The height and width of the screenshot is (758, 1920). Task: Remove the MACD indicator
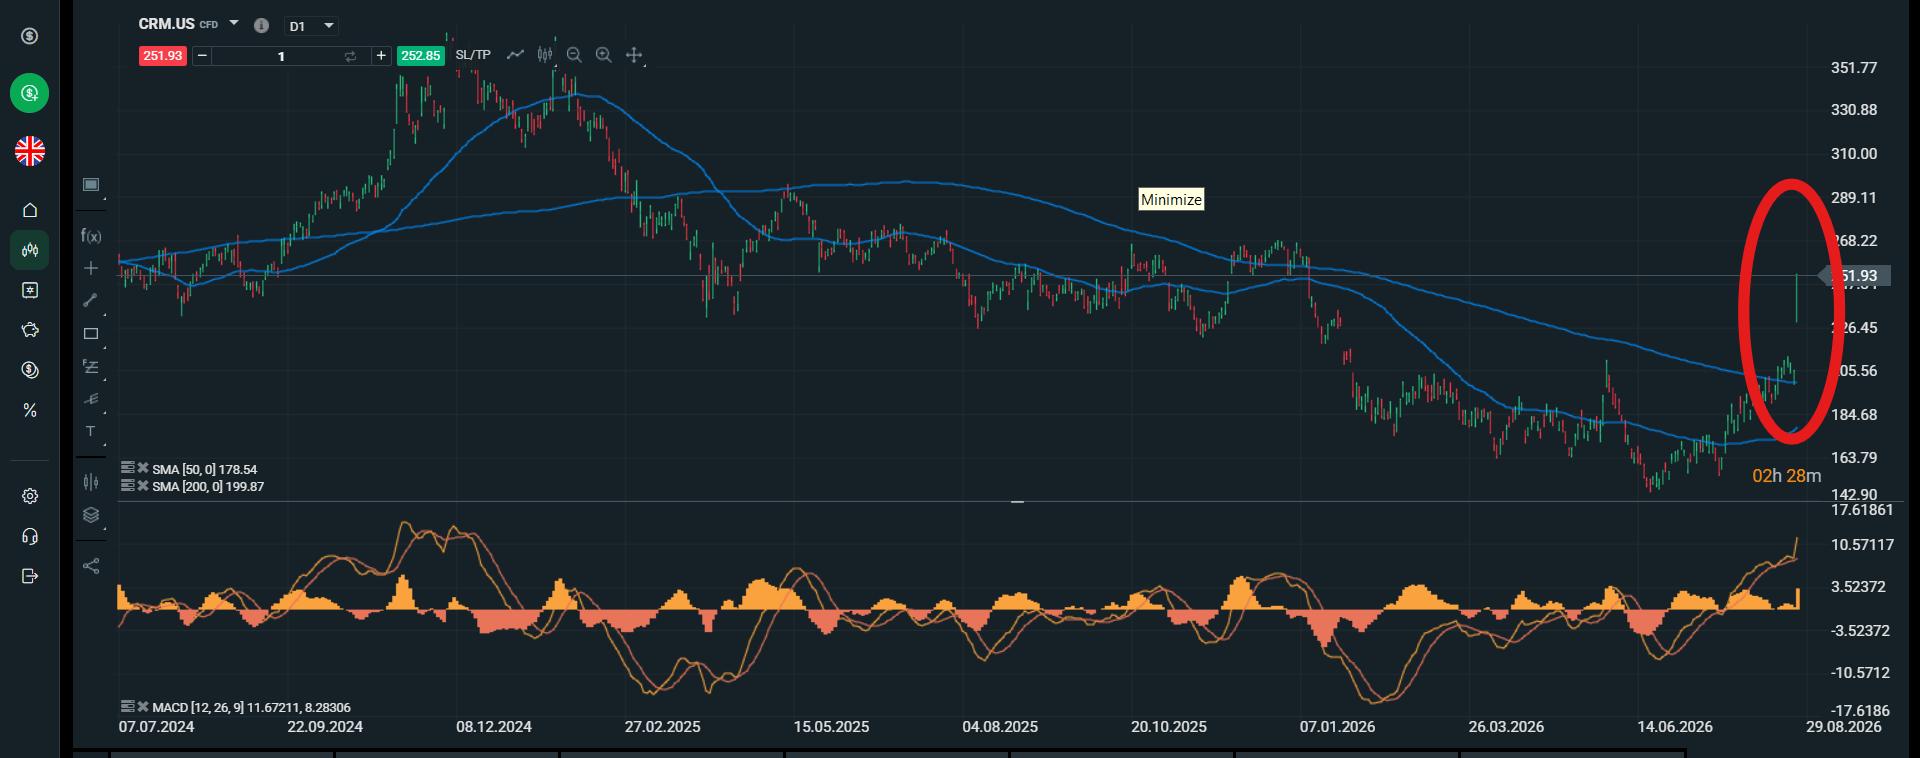click(x=142, y=706)
